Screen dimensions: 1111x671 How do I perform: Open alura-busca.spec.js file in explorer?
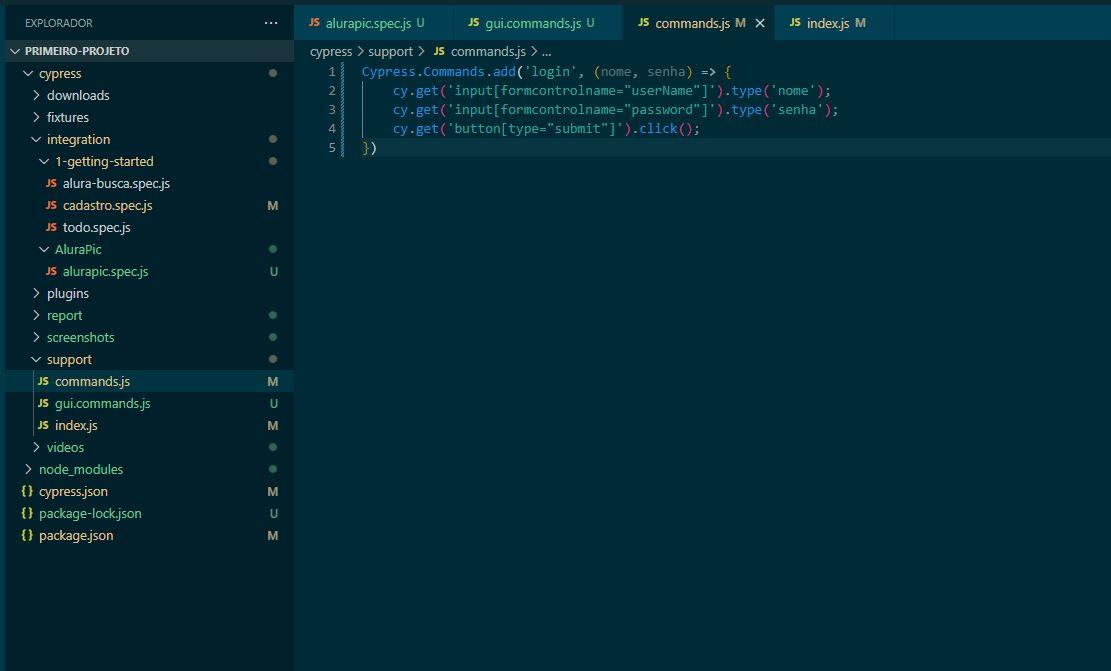pos(116,183)
